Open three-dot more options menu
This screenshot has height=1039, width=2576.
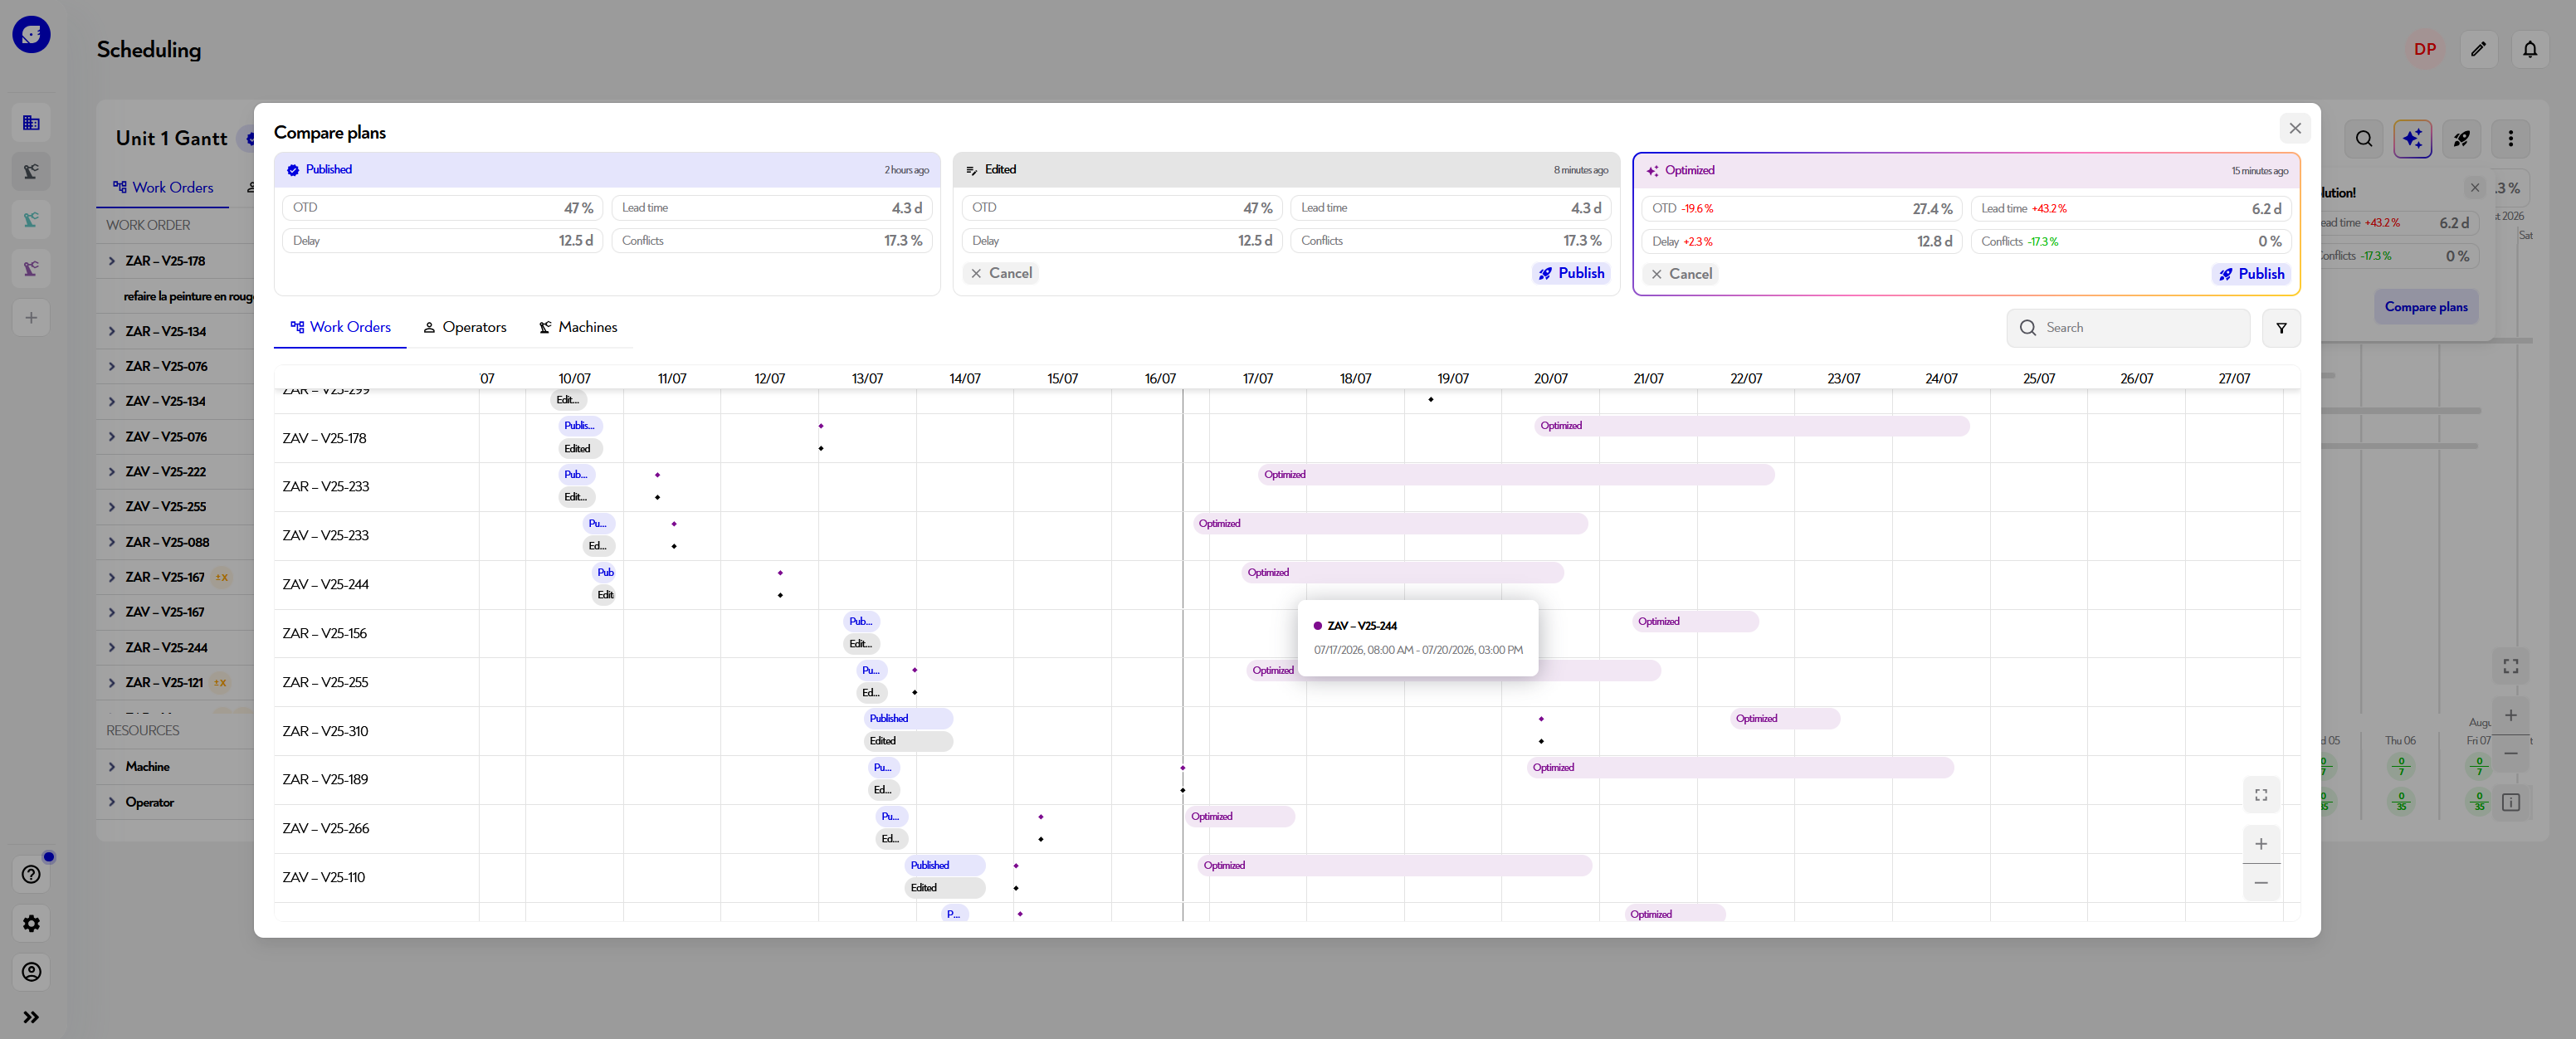click(2511, 139)
